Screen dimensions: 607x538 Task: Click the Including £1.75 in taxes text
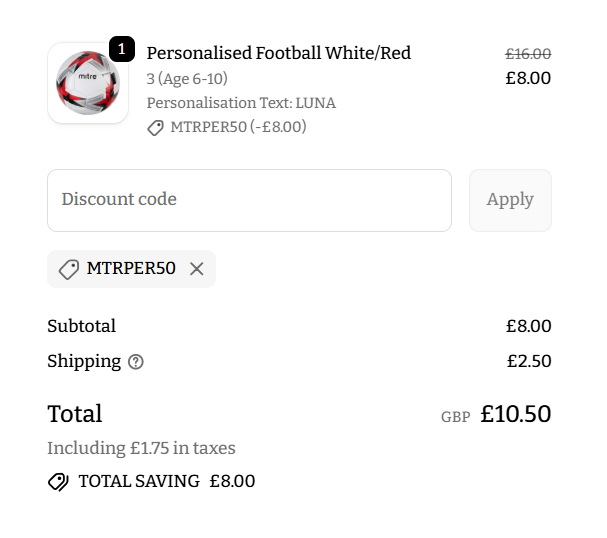point(141,449)
